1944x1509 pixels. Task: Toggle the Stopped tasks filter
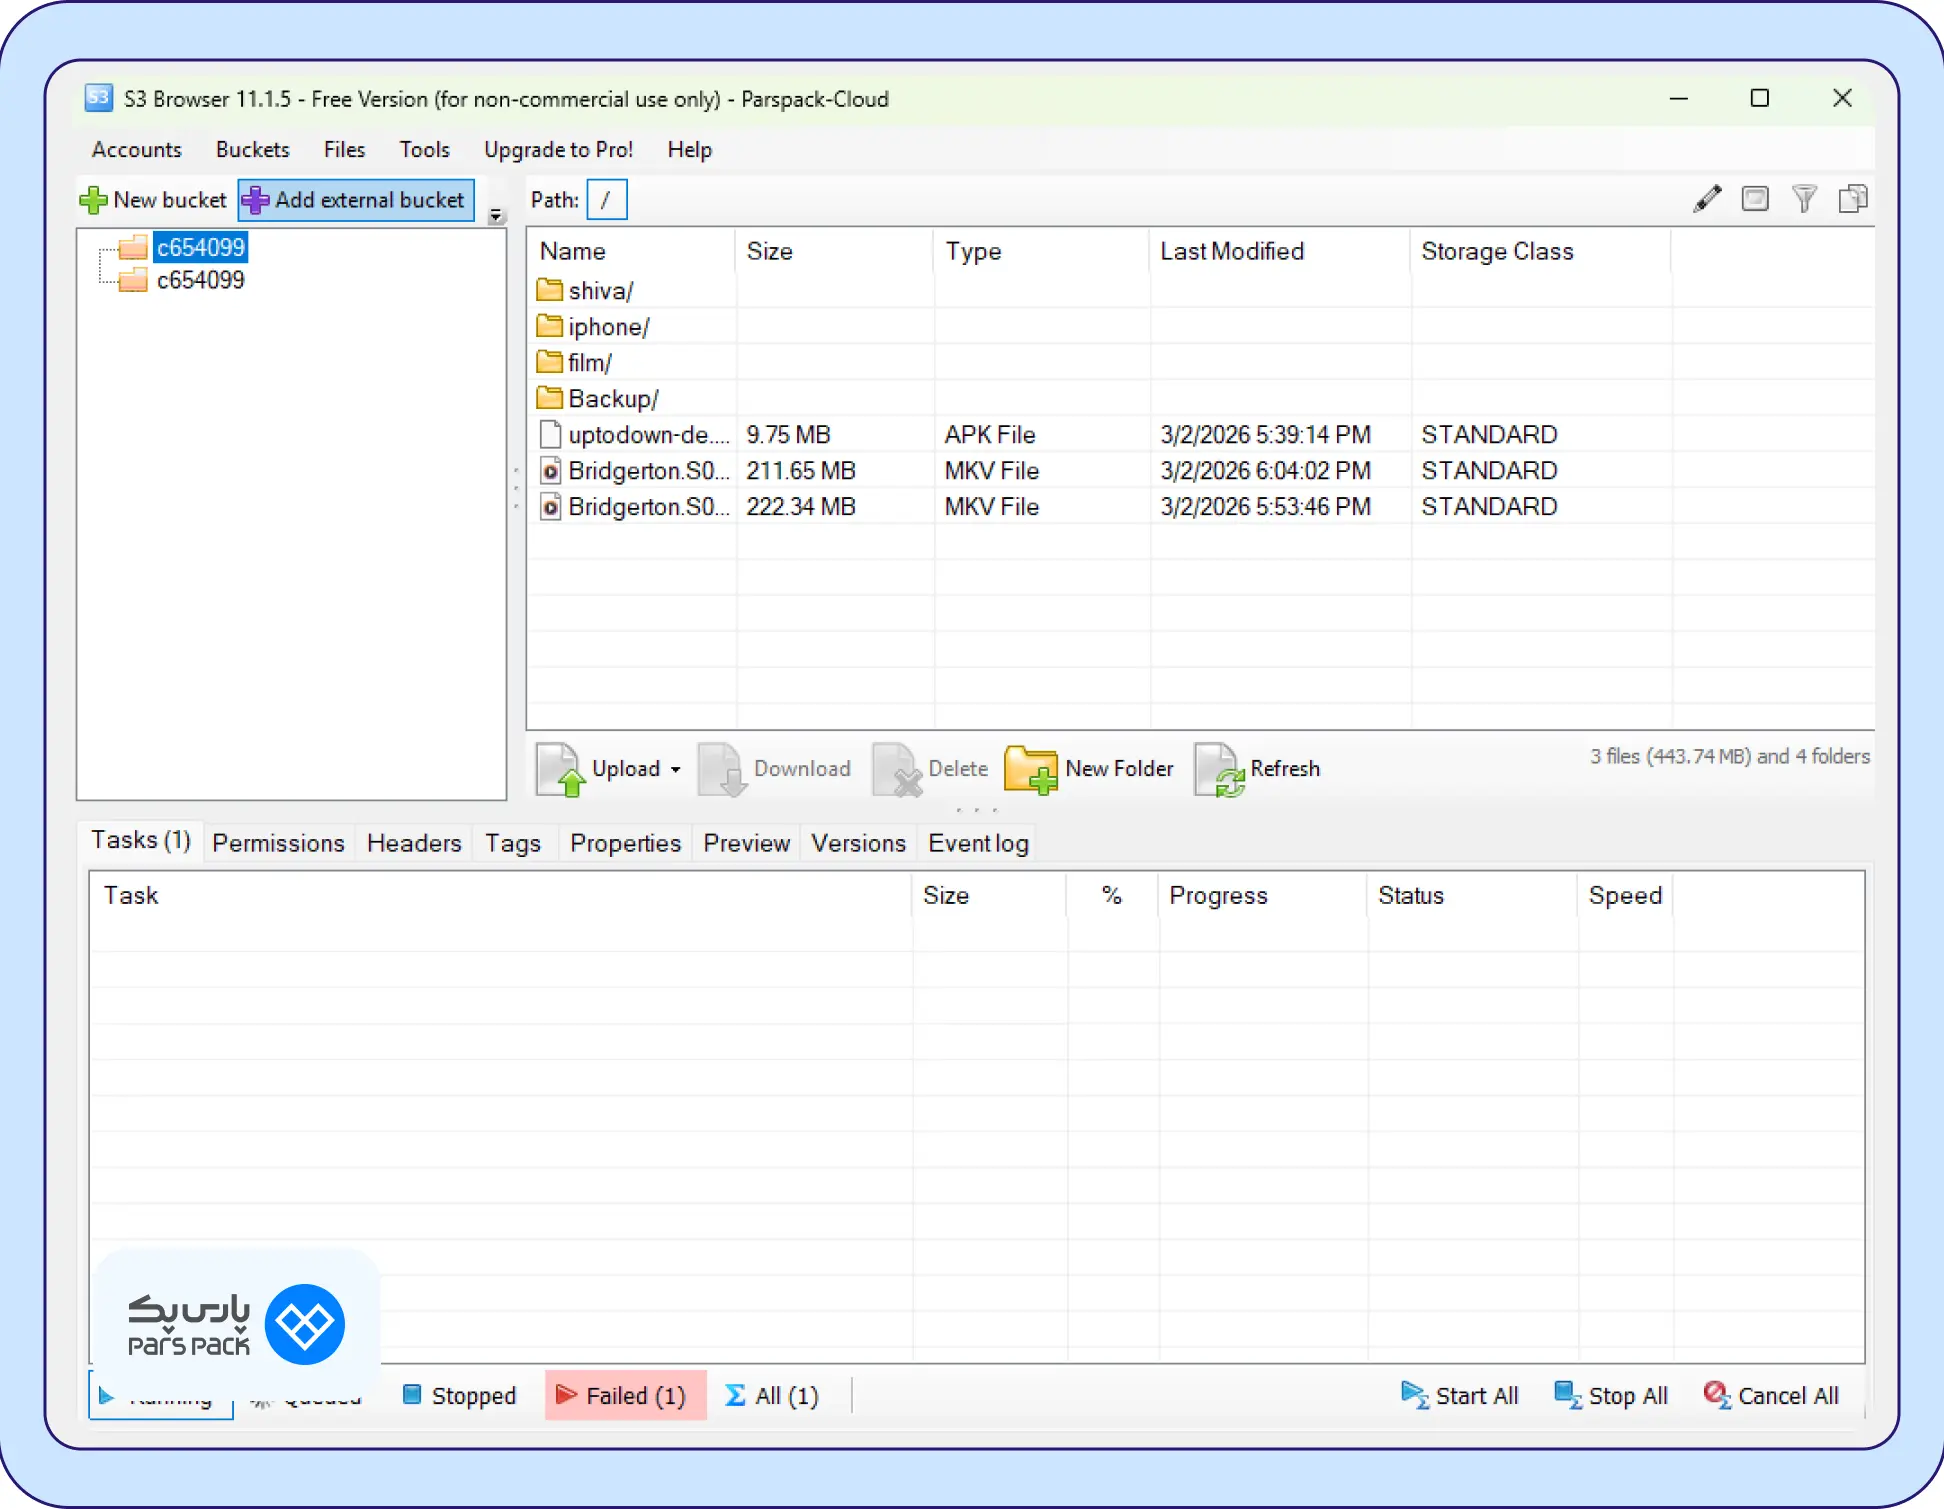459,1395
